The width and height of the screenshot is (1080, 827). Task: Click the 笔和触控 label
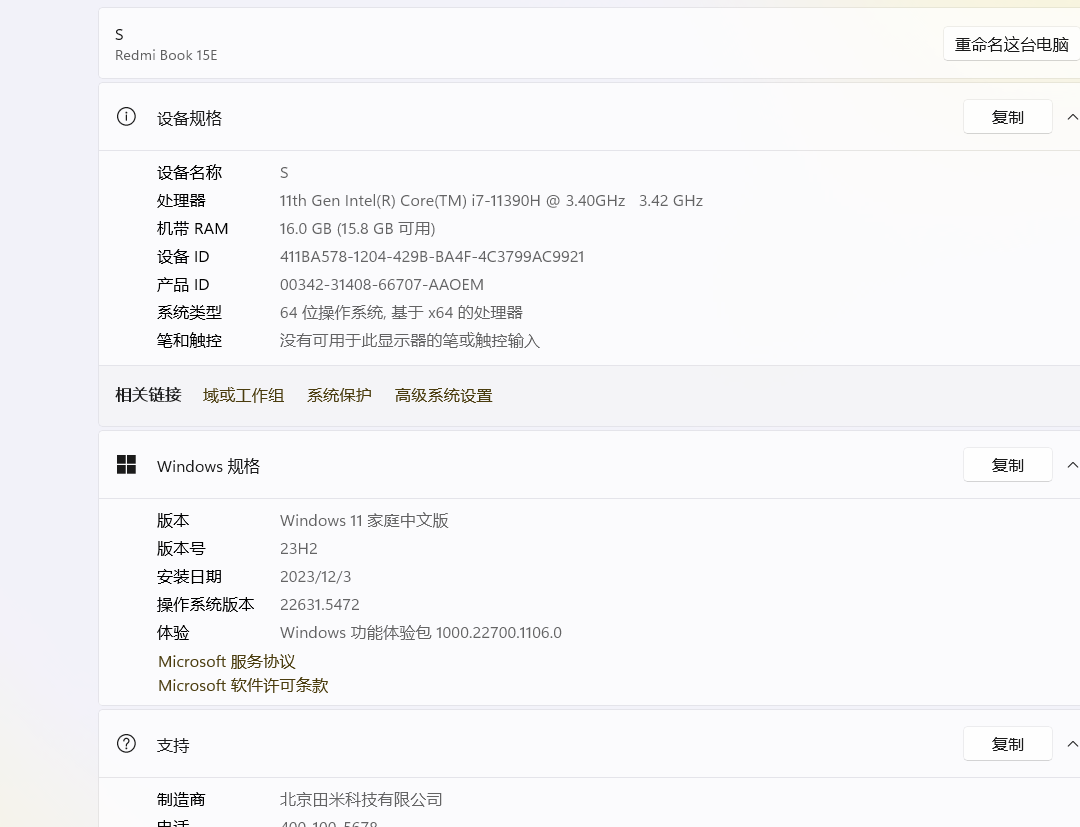[x=189, y=341]
